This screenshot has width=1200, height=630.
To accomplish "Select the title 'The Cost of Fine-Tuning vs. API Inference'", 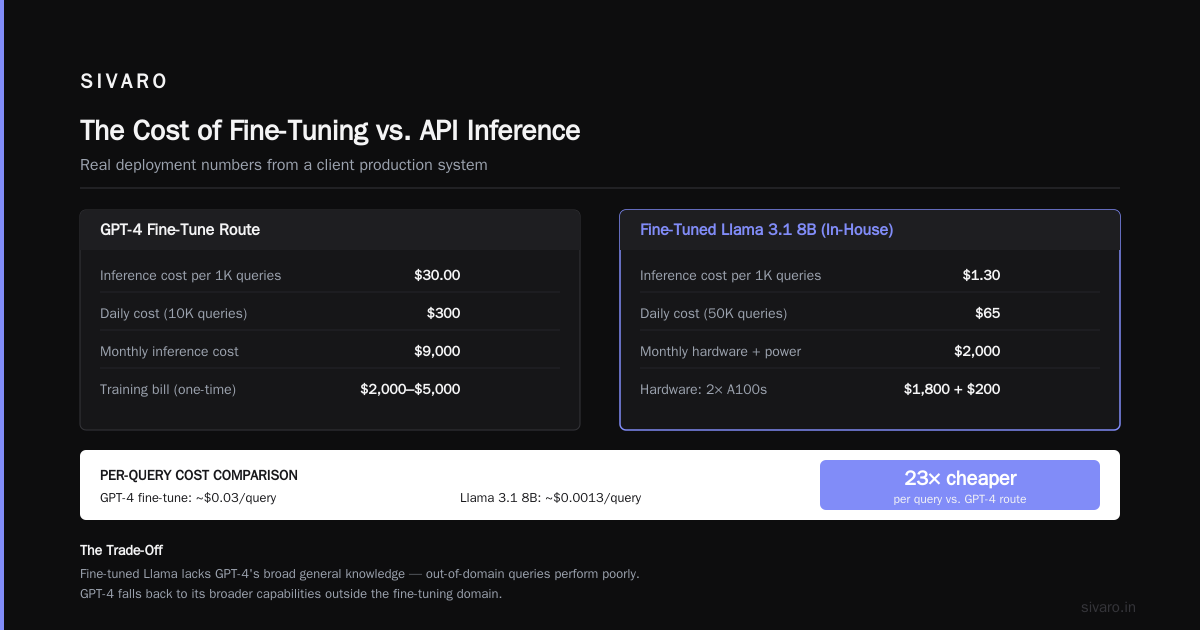I will pos(330,131).
